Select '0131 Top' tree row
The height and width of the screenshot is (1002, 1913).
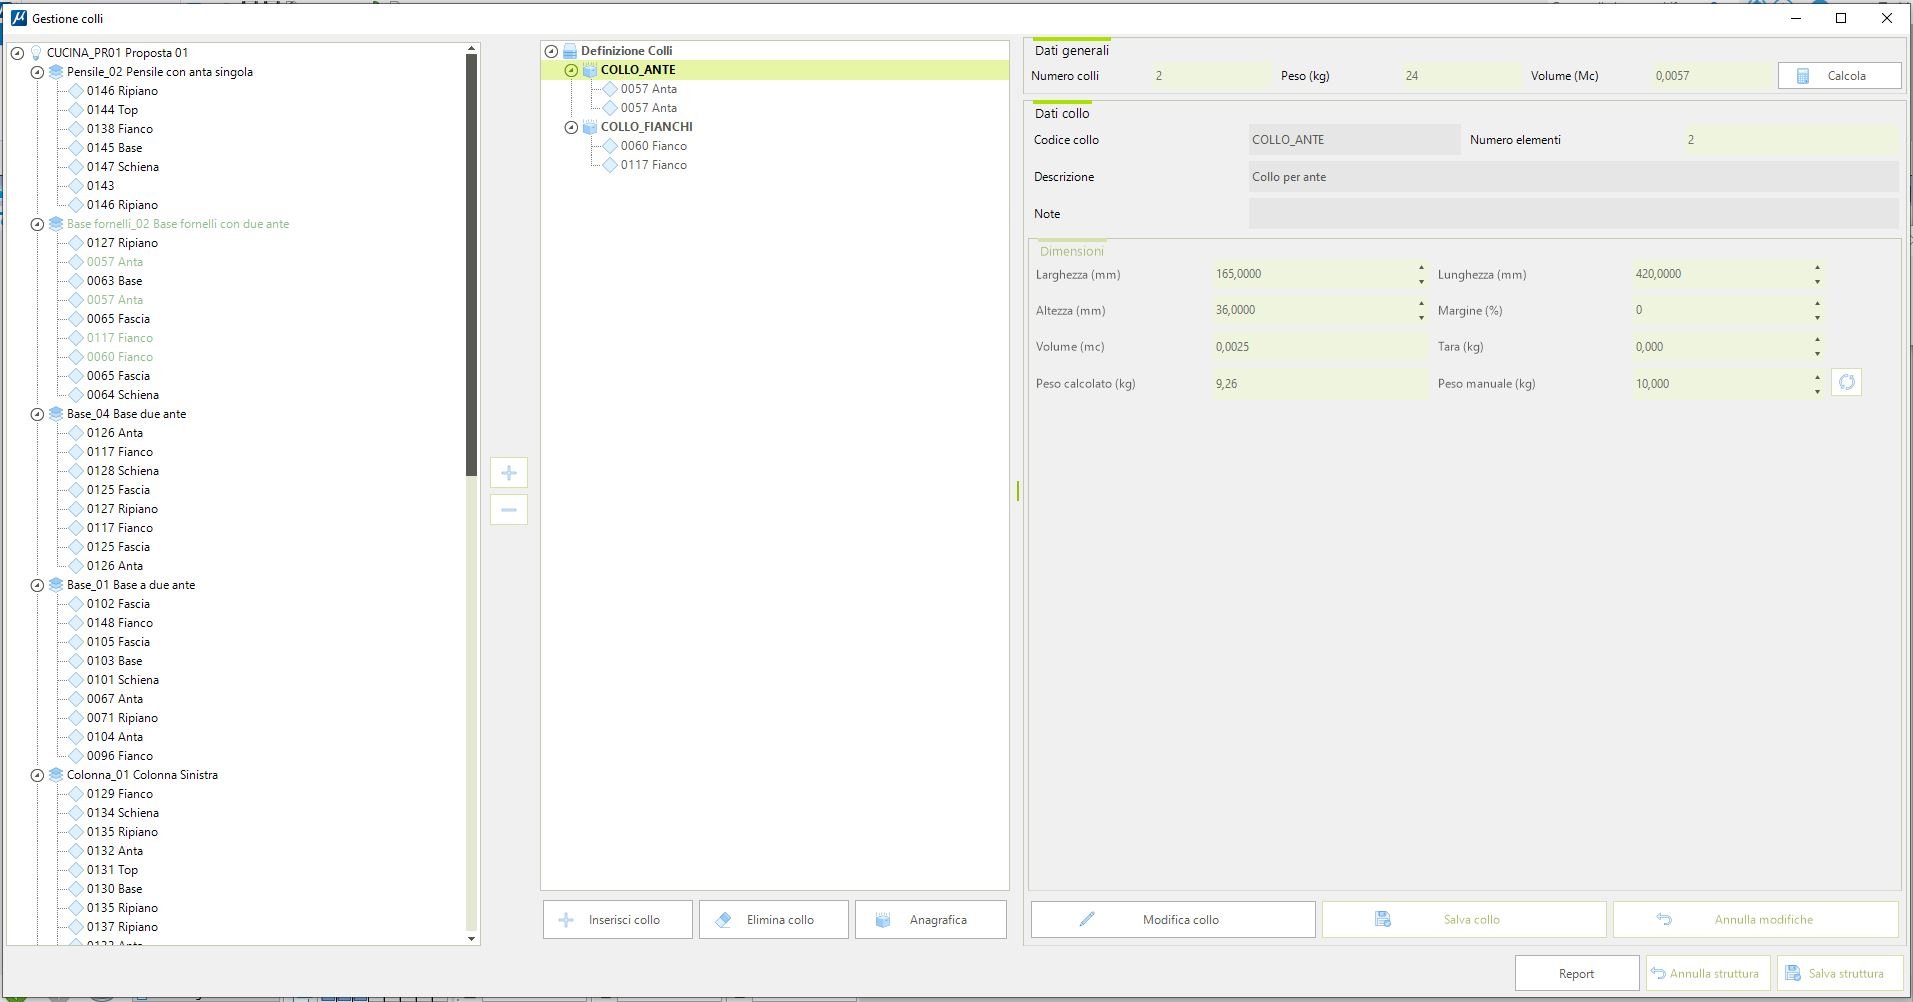(112, 870)
